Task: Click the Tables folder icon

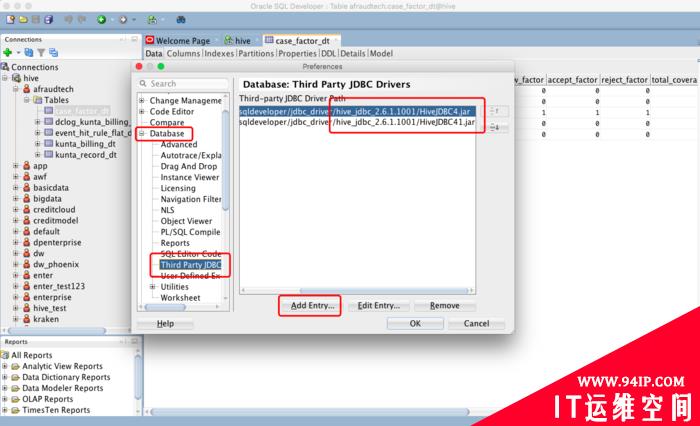Action: [38, 100]
